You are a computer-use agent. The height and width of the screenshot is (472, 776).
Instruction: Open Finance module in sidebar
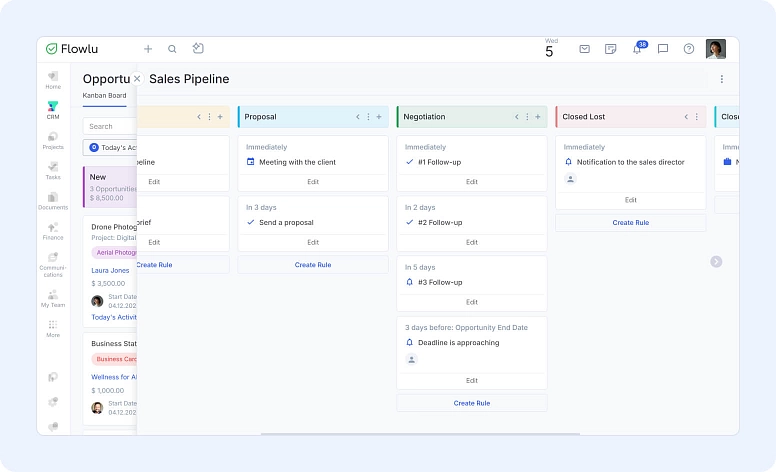pos(53,231)
